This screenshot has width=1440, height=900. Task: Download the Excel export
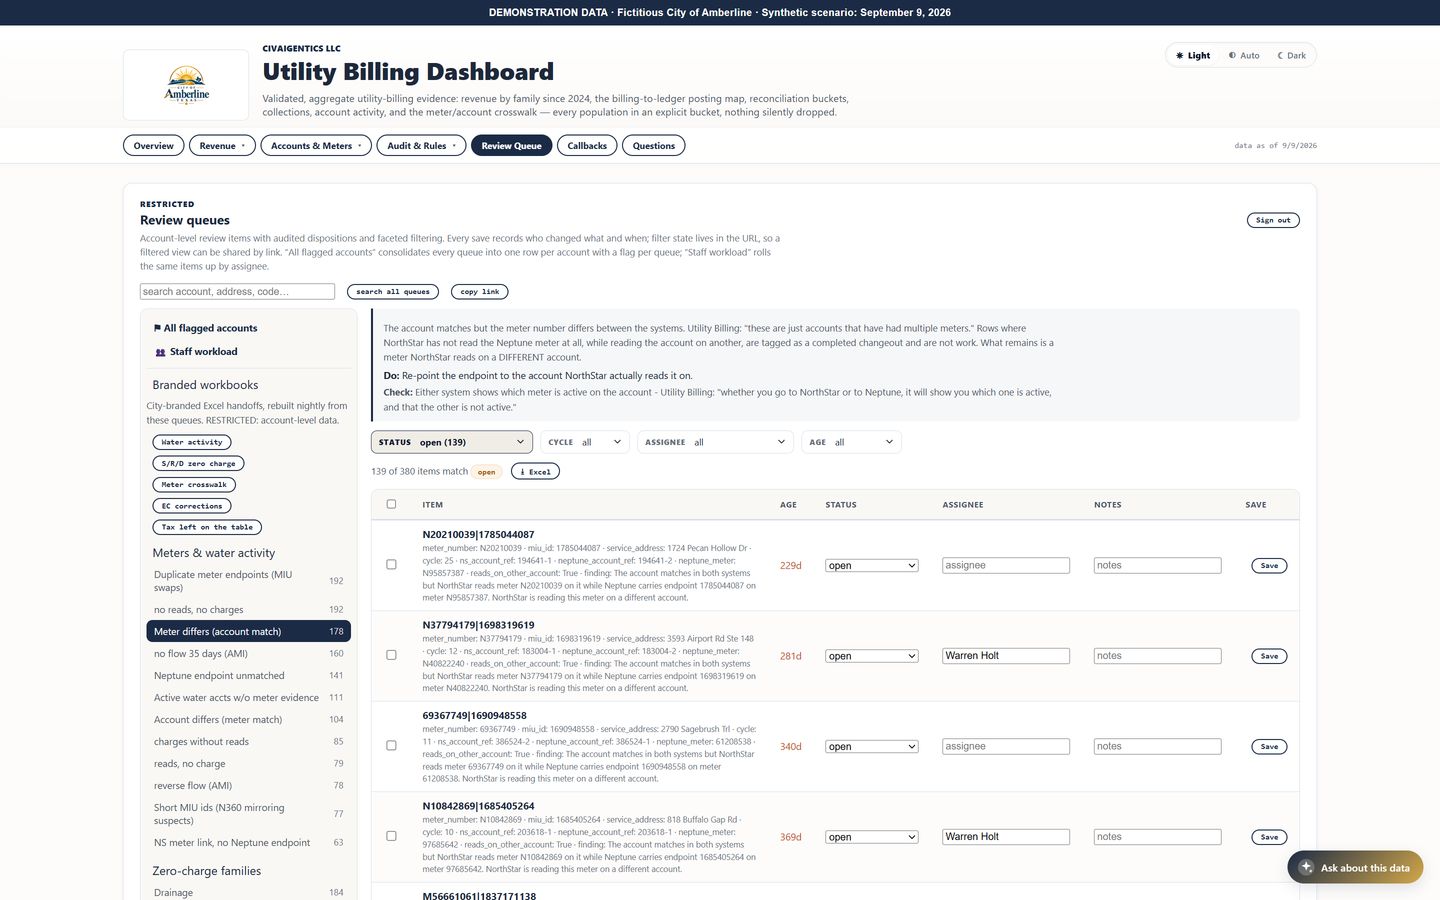(x=535, y=471)
